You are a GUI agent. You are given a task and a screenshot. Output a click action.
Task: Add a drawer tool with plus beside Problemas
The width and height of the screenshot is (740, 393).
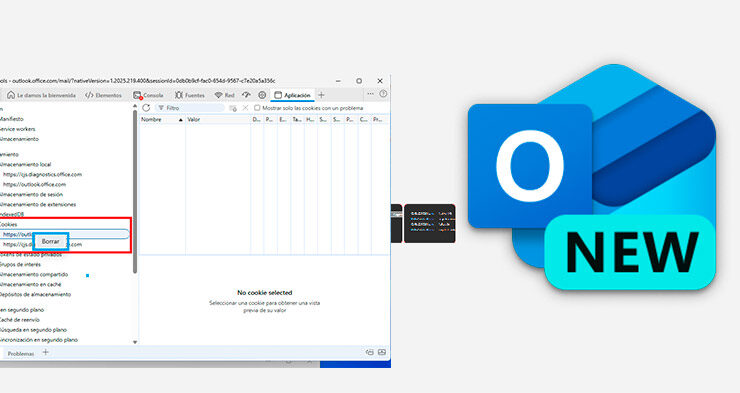pos(45,352)
